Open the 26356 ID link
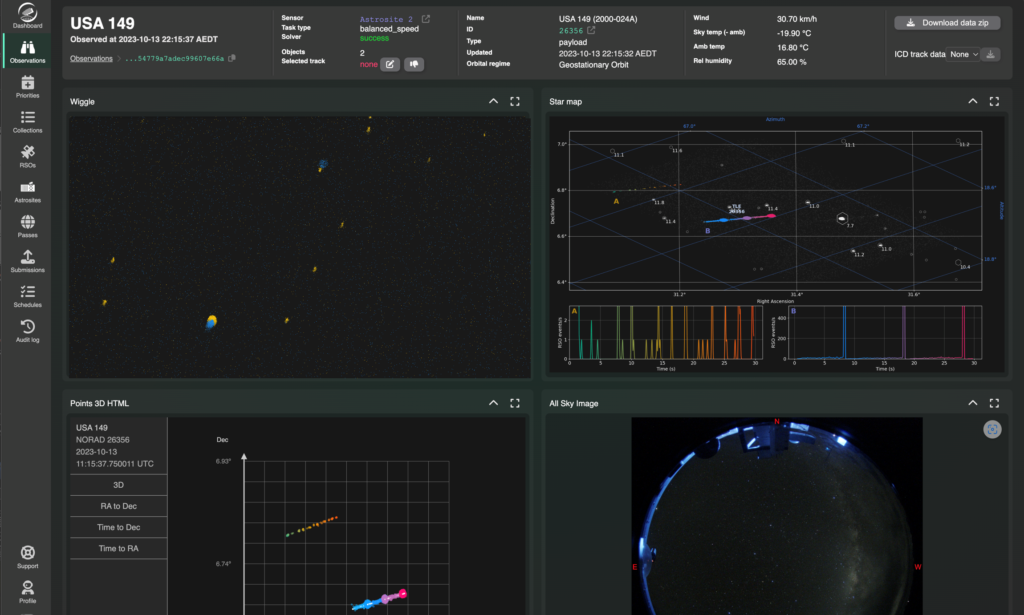The width and height of the screenshot is (1024, 615). click(571, 30)
